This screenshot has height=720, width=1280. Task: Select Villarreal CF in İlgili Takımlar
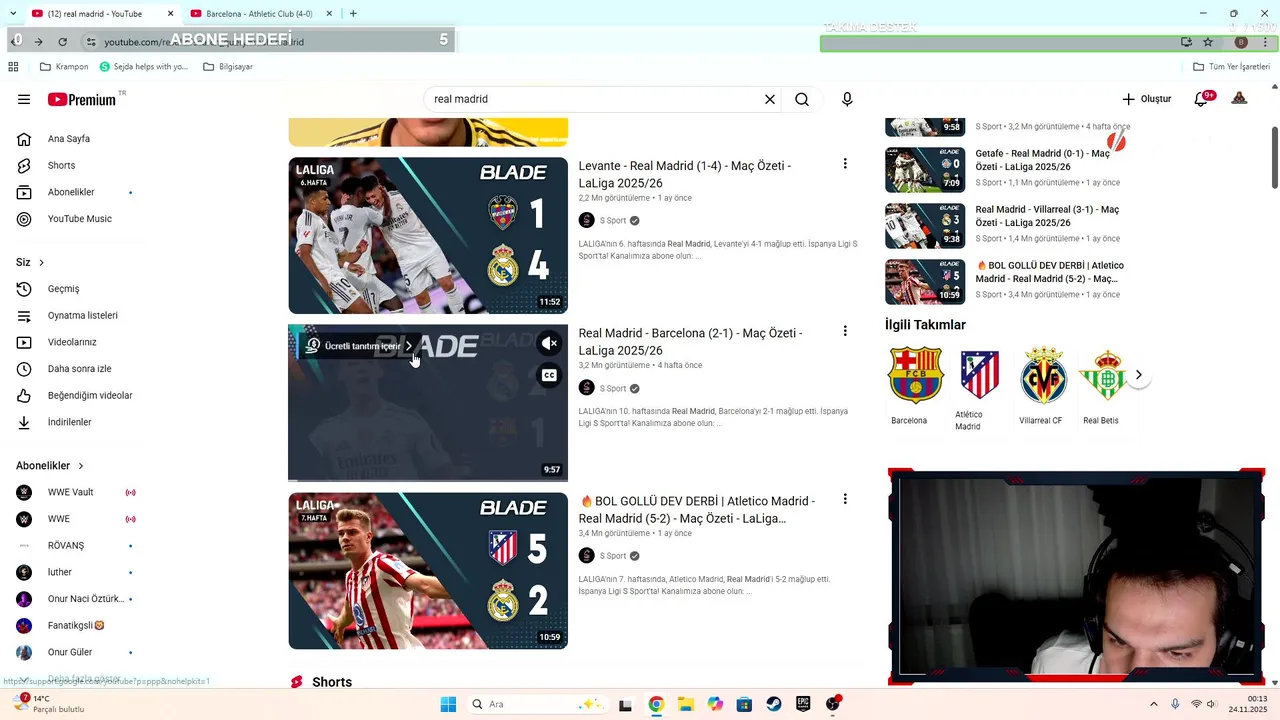click(x=1042, y=386)
